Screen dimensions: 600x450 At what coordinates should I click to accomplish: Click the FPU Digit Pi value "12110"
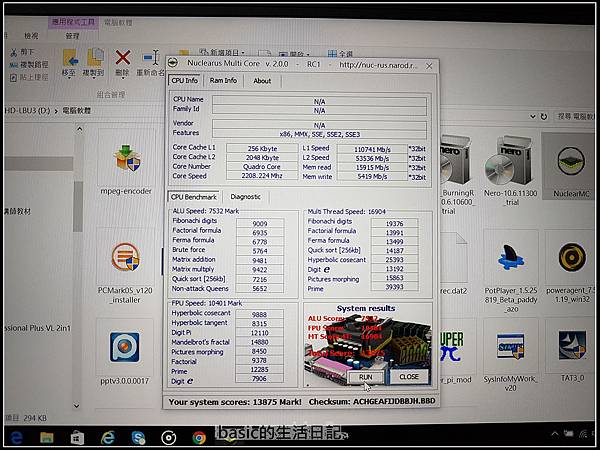(x=259, y=333)
